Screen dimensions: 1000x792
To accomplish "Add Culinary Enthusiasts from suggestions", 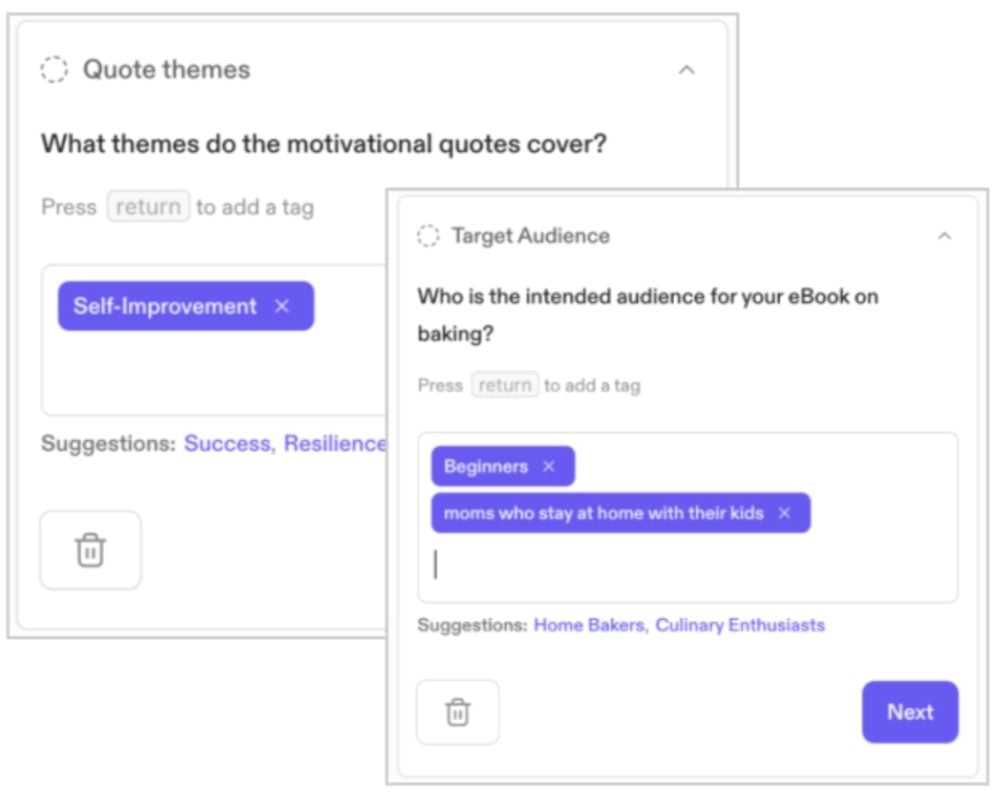I will coord(740,625).
